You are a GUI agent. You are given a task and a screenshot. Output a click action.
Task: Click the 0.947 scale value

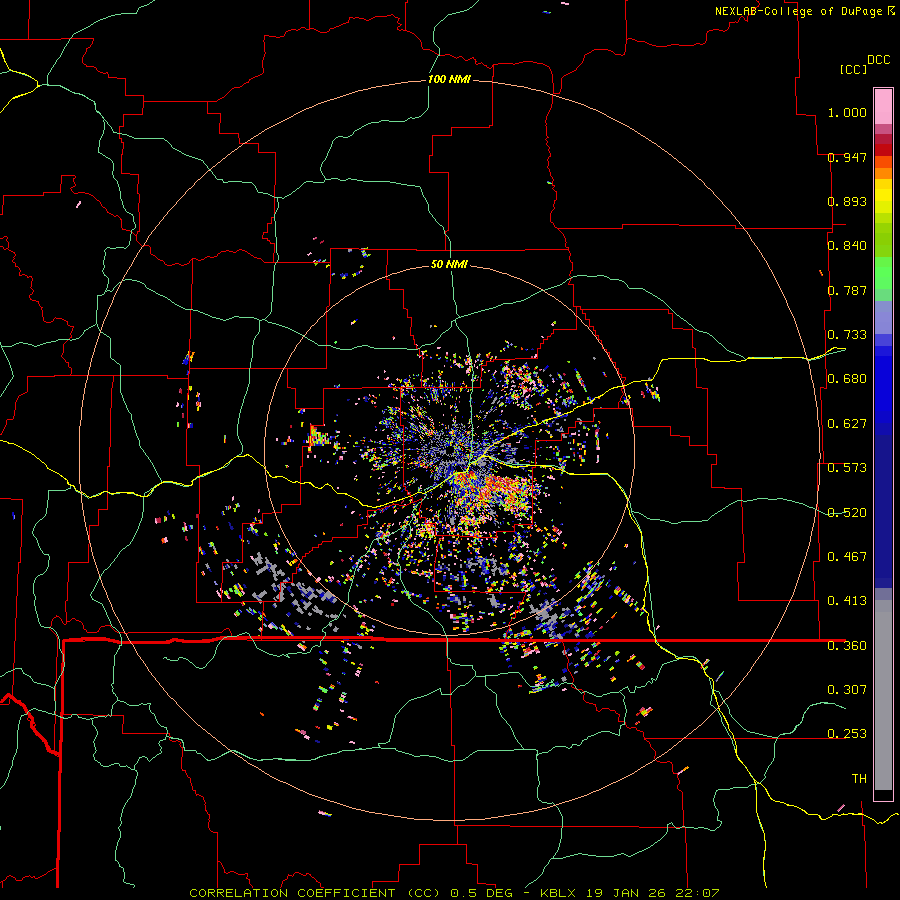[x=847, y=157]
